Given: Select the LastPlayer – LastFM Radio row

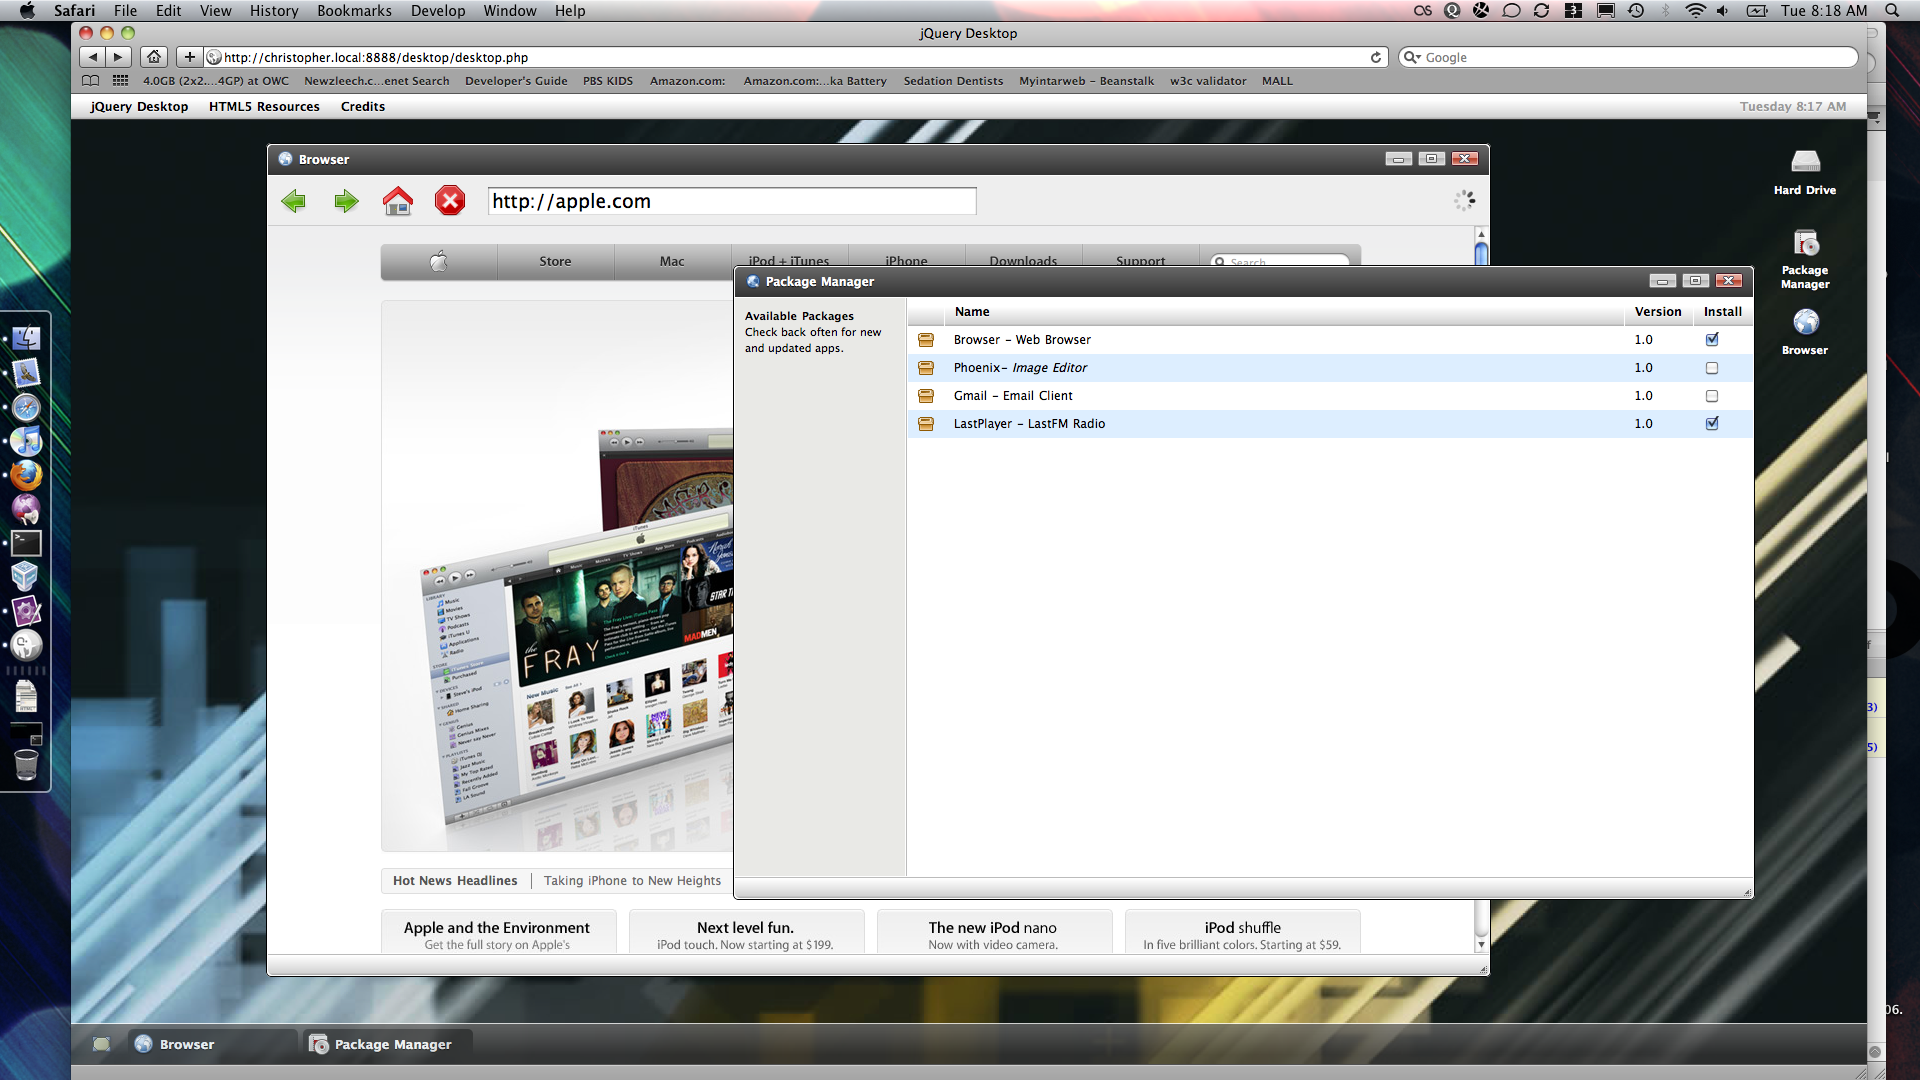Looking at the screenshot, I should click(1330, 424).
